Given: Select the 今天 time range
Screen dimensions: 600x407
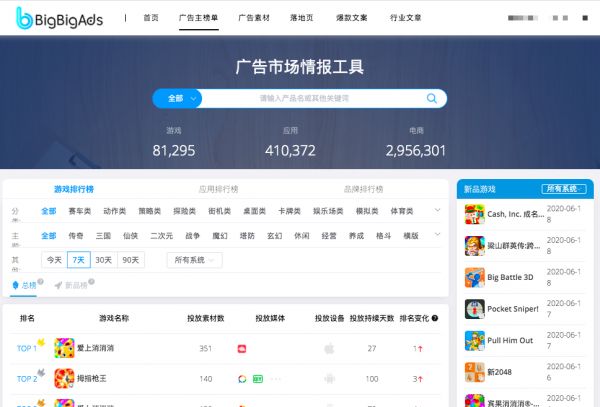Looking at the screenshot, I should pyautogui.click(x=54, y=260).
